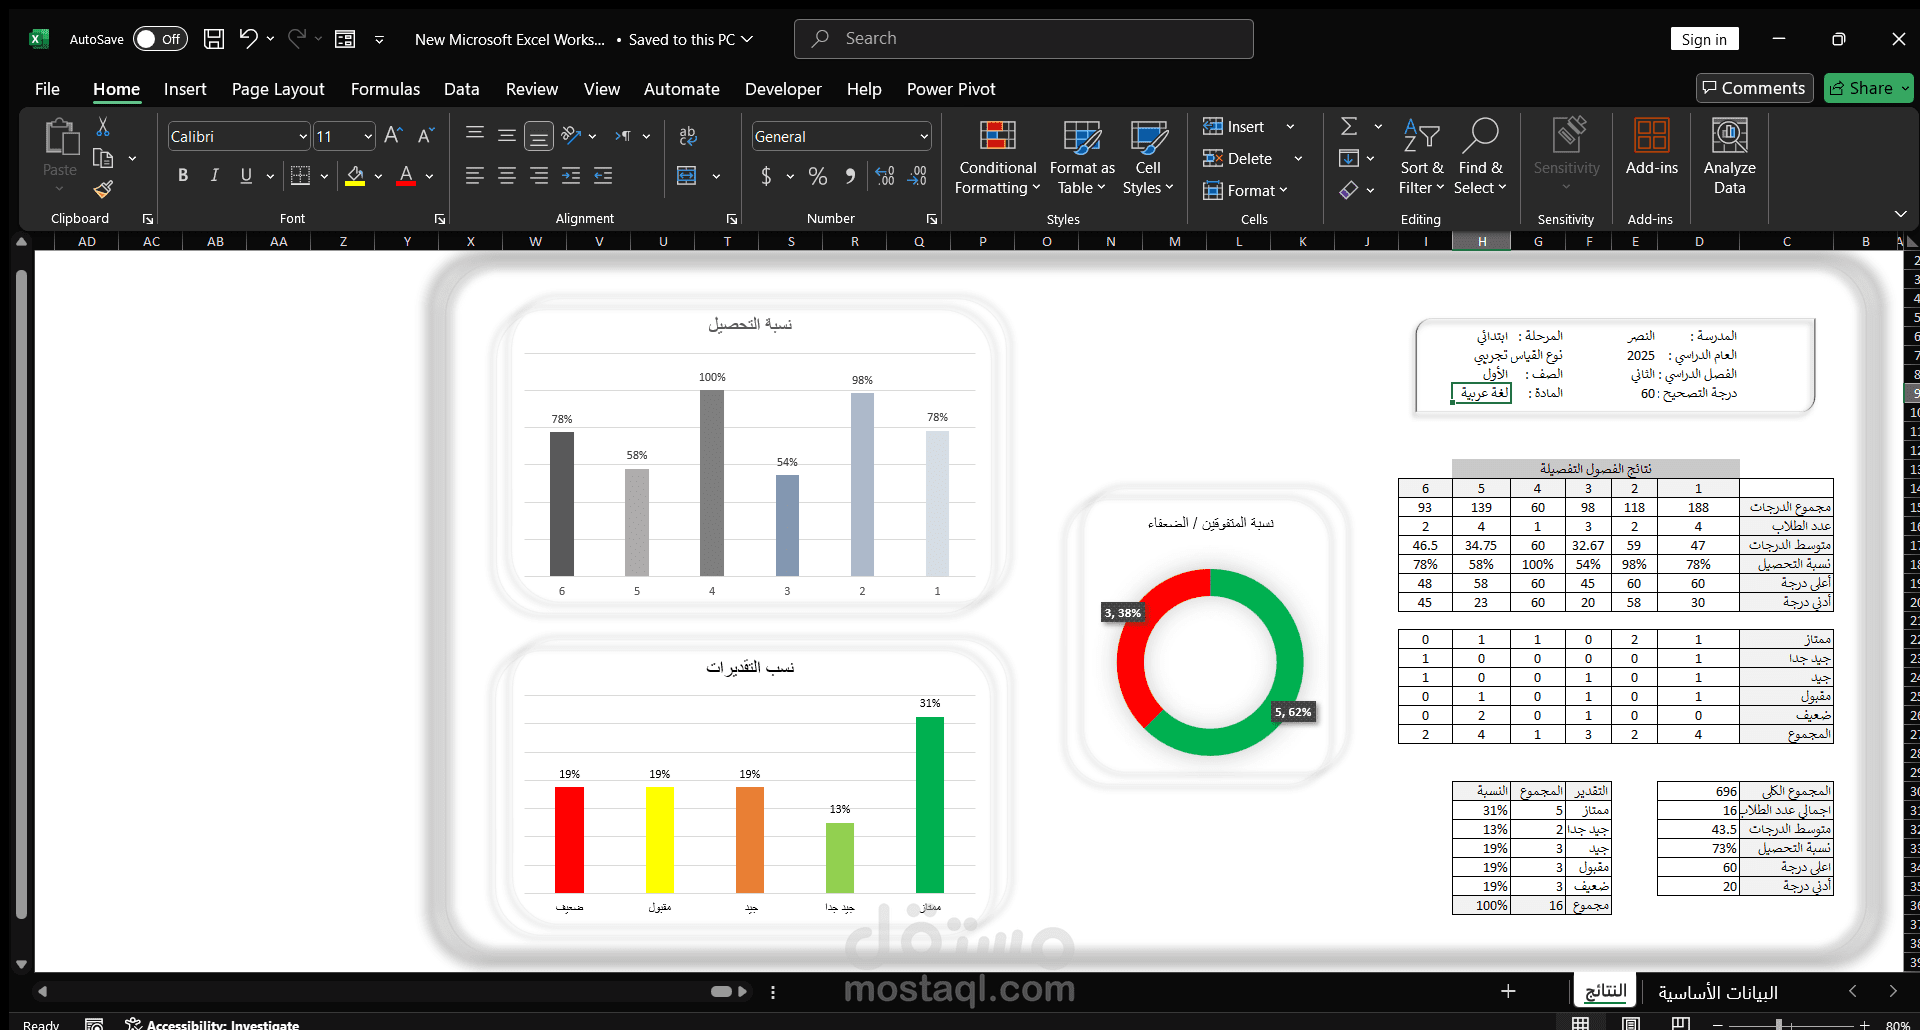
Task: Click the Paste clipboard icon
Action: (x=60, y=138)
